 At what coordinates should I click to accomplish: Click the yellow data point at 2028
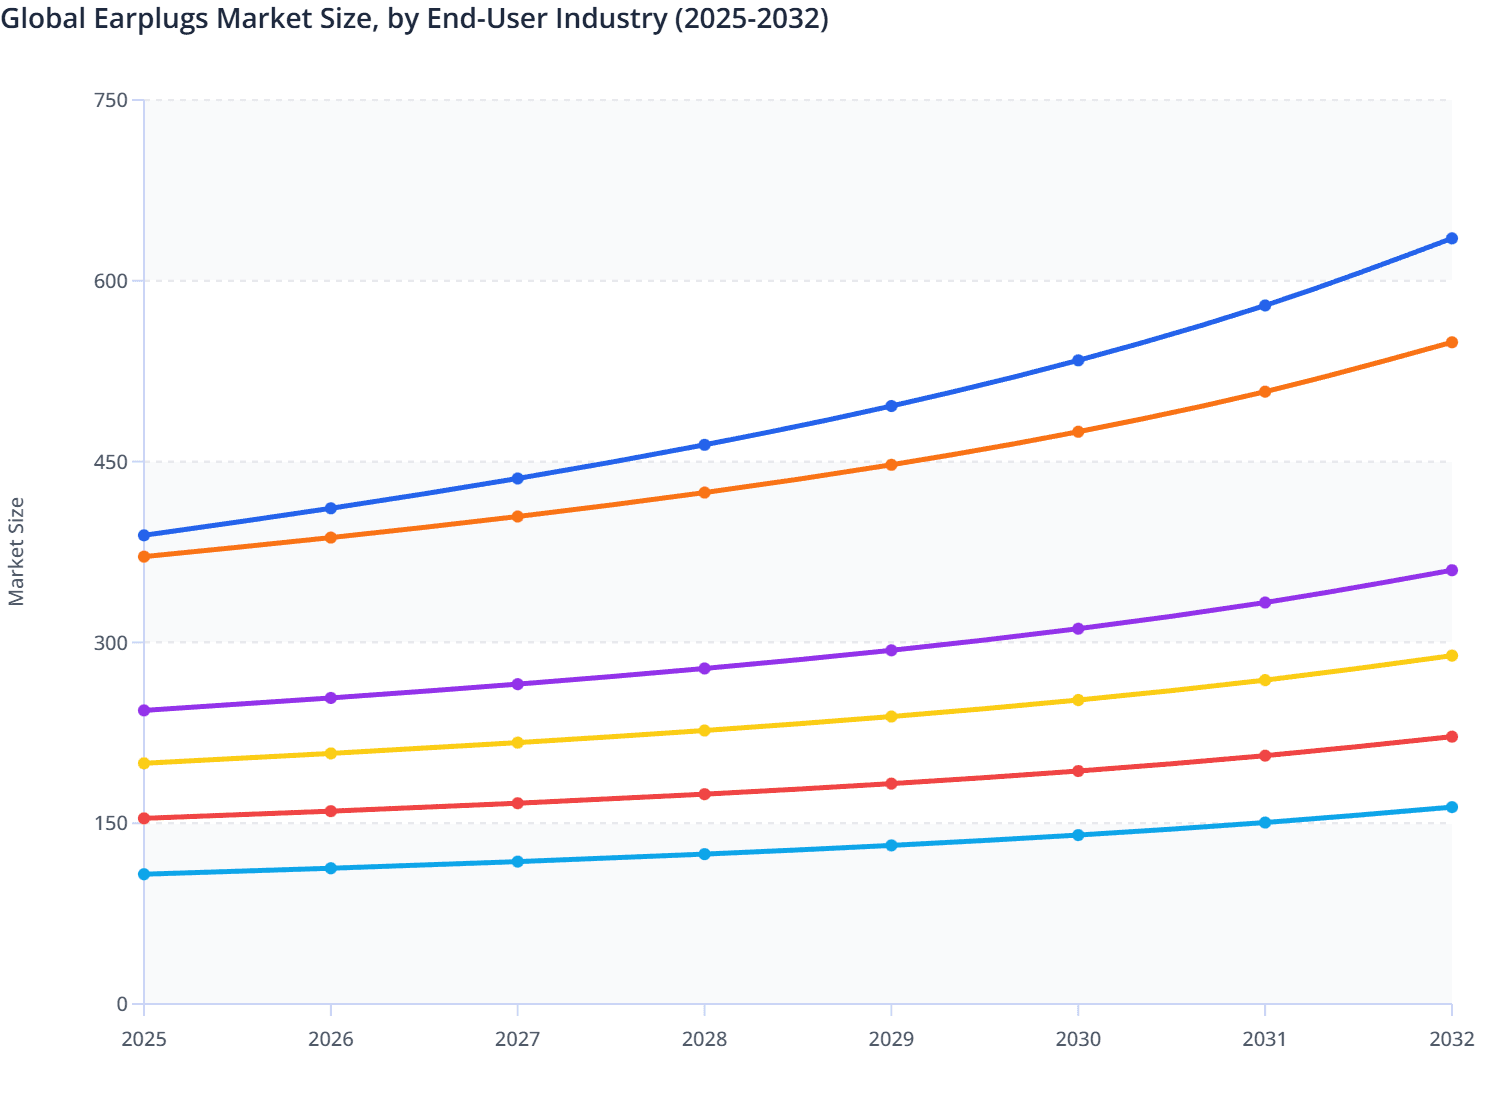point(704,730)
